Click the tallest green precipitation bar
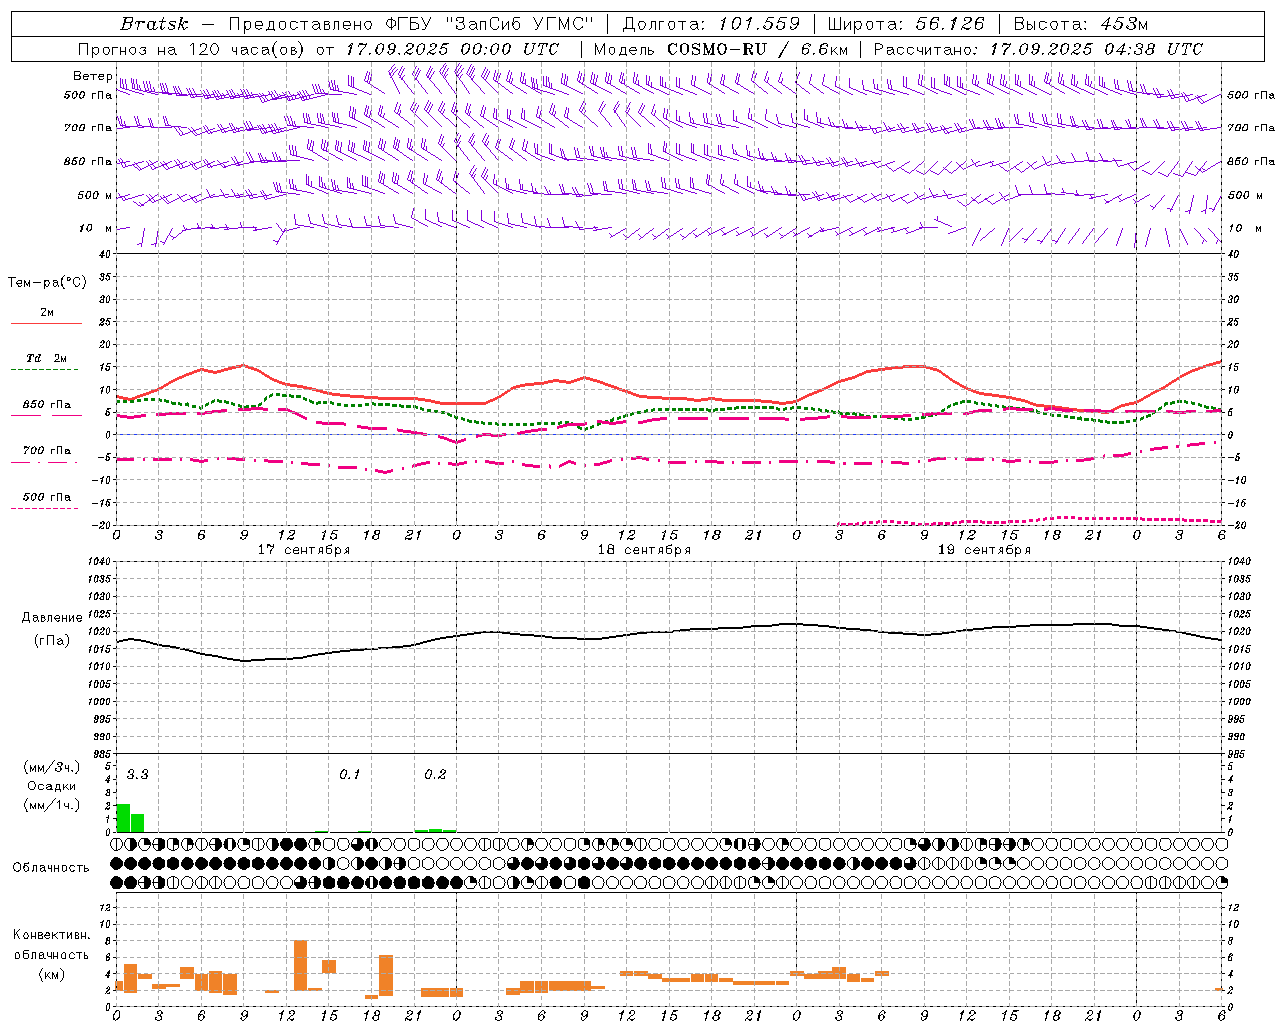 [x=123, y=818]
